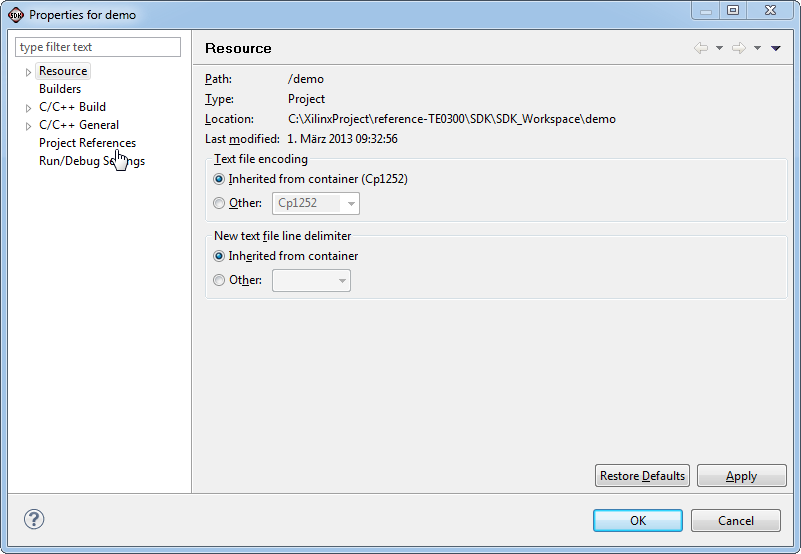
Task: Open the Project References page
Action: [87, 143]
